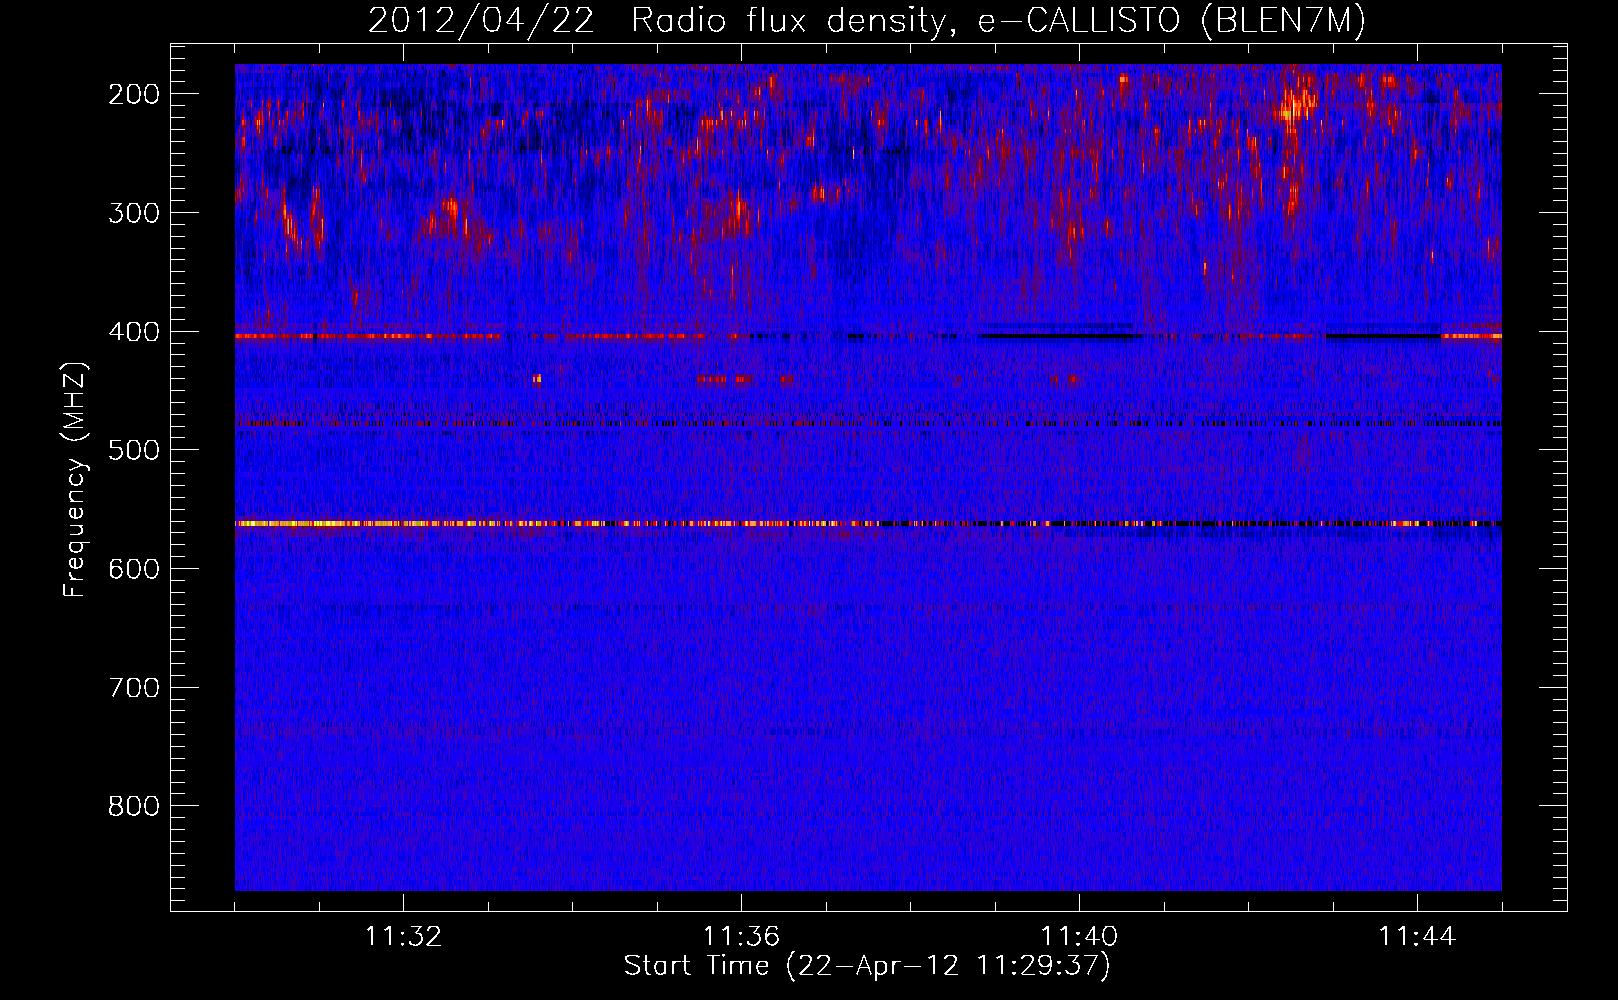Click the thin dark-red line near 480 MHz
Image resolution: width=1618 pixels, height=1000 pixels.
click(868, 424)
